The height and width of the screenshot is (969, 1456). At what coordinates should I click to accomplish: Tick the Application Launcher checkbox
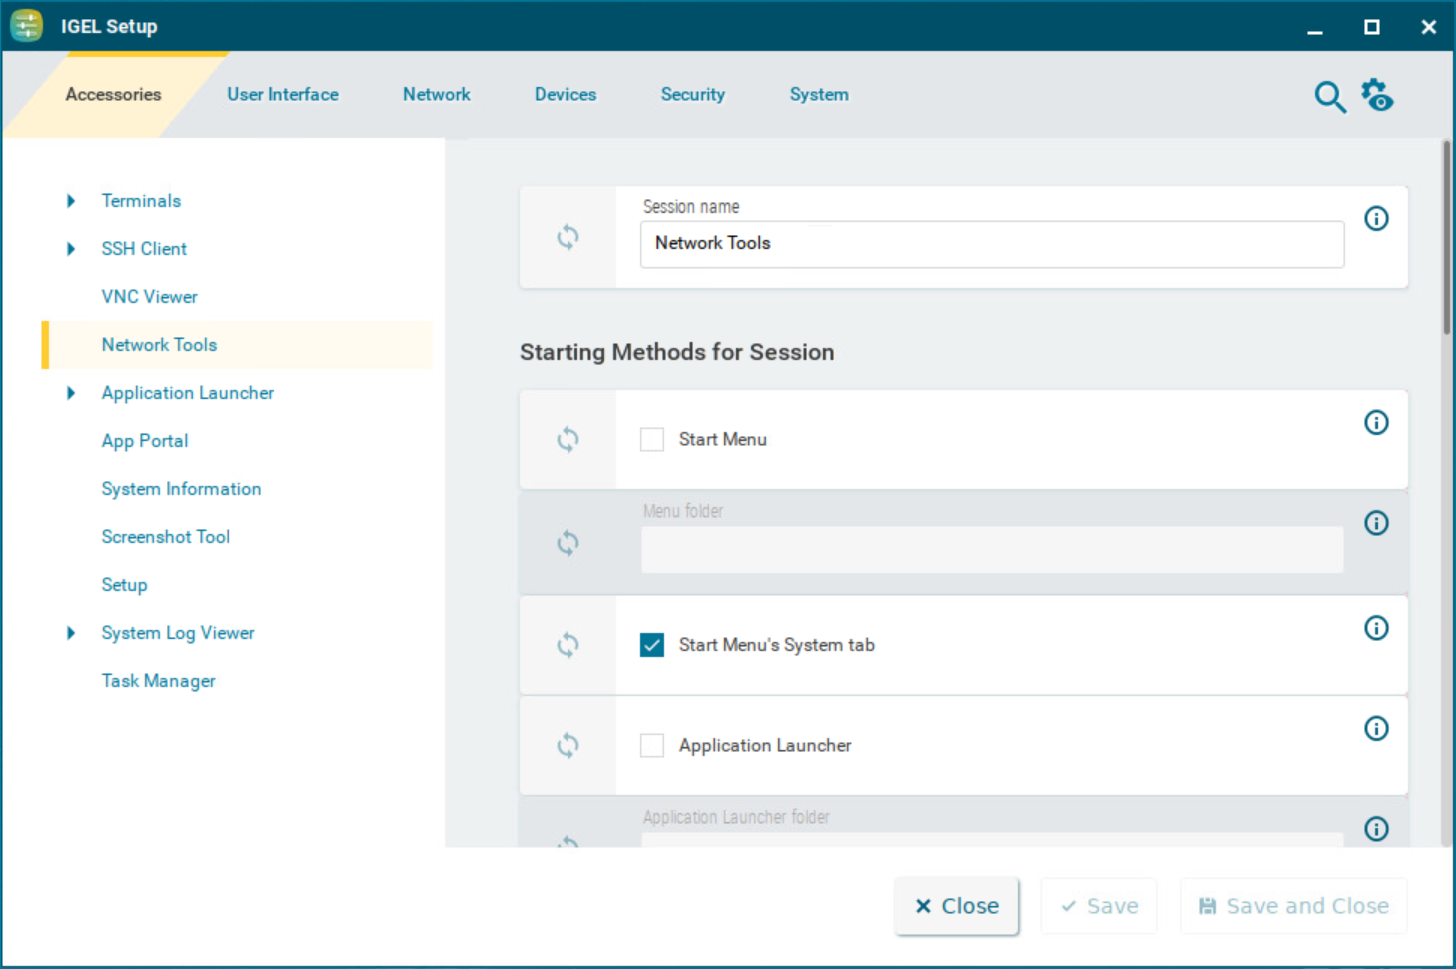pos(652,746)
